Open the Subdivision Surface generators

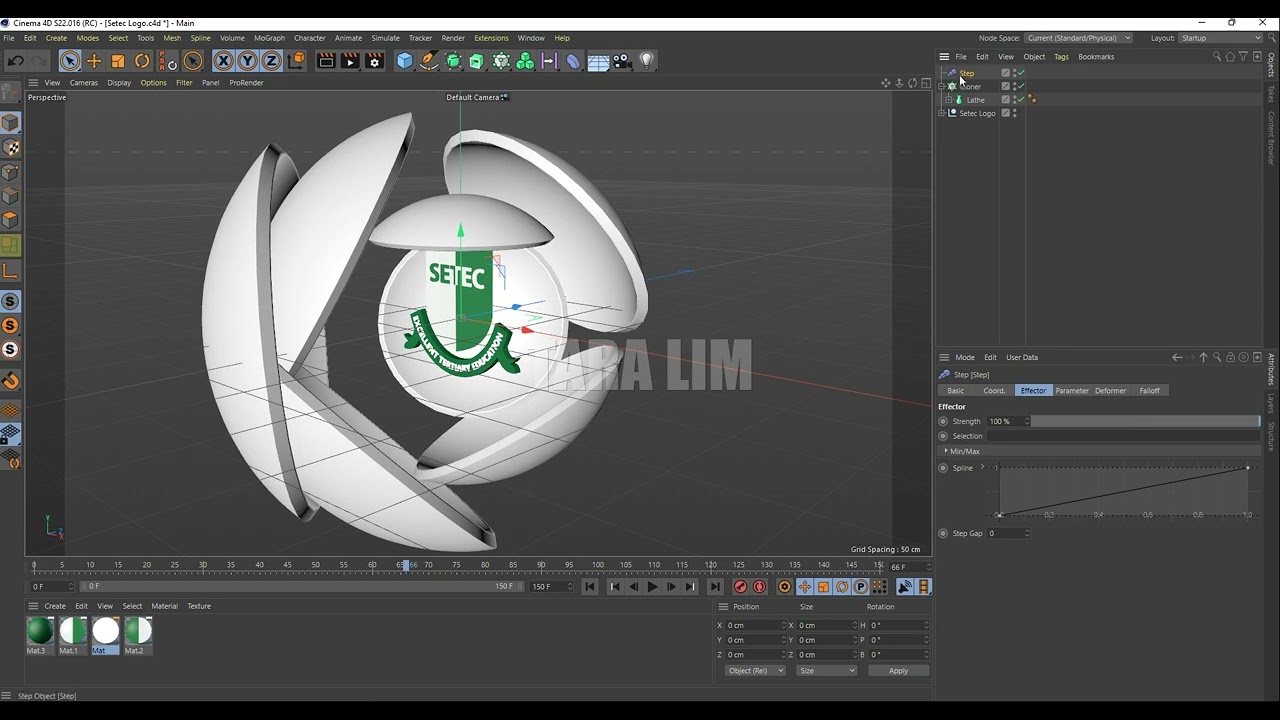point(453,61)
